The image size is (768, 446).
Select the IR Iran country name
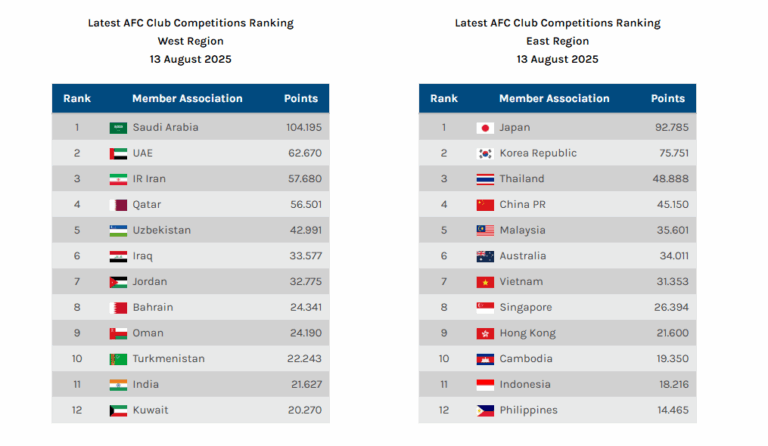coord(149,179)
